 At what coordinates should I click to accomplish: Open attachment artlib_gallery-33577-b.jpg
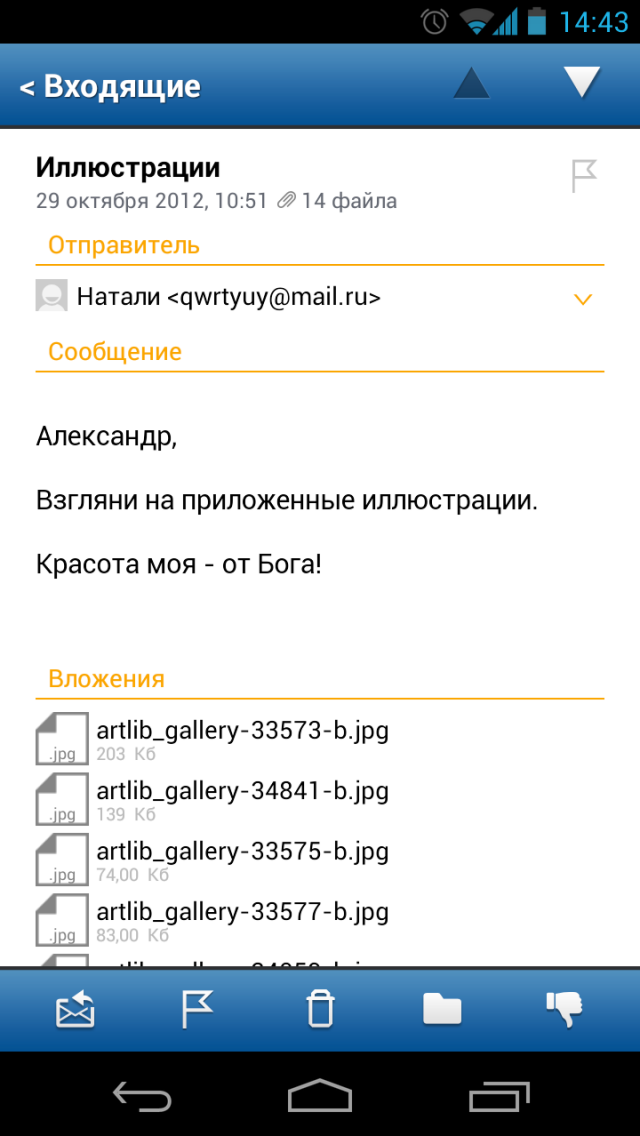(x=243, y=911)
